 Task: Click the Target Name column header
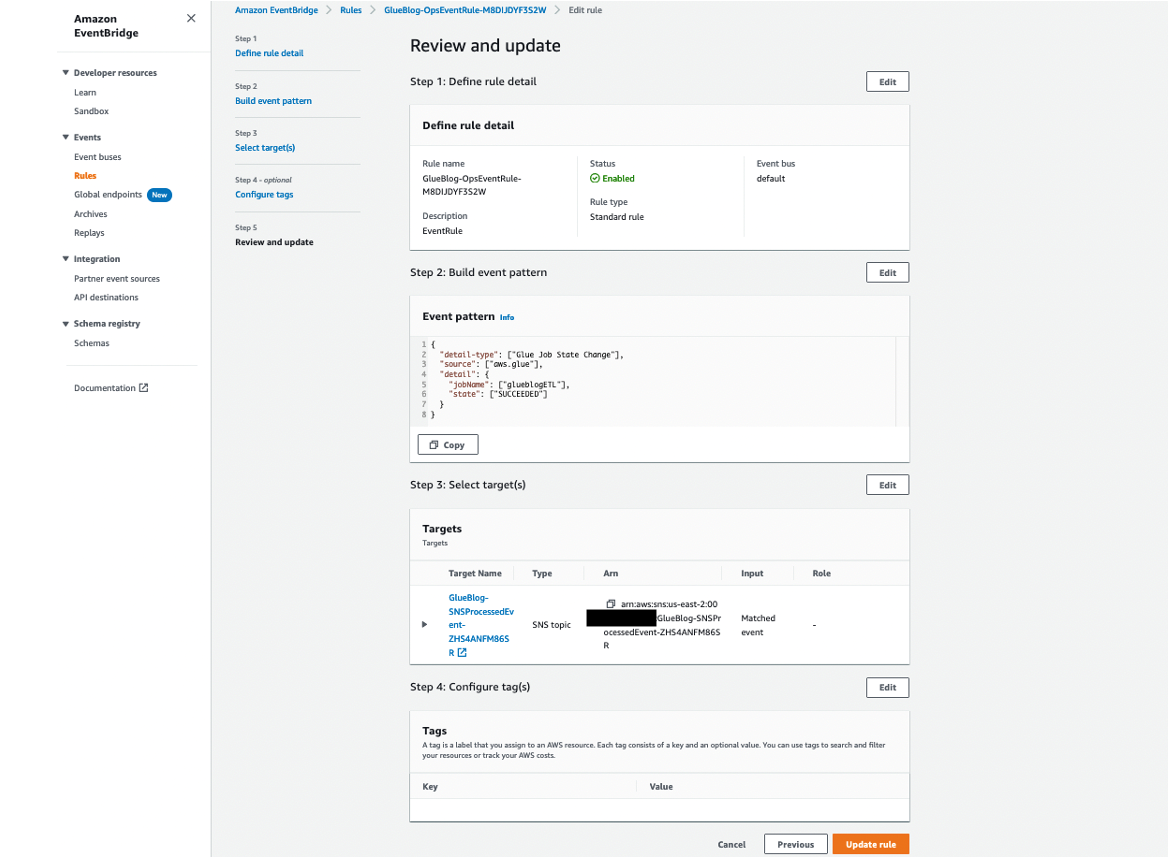[x=474, y=574]
